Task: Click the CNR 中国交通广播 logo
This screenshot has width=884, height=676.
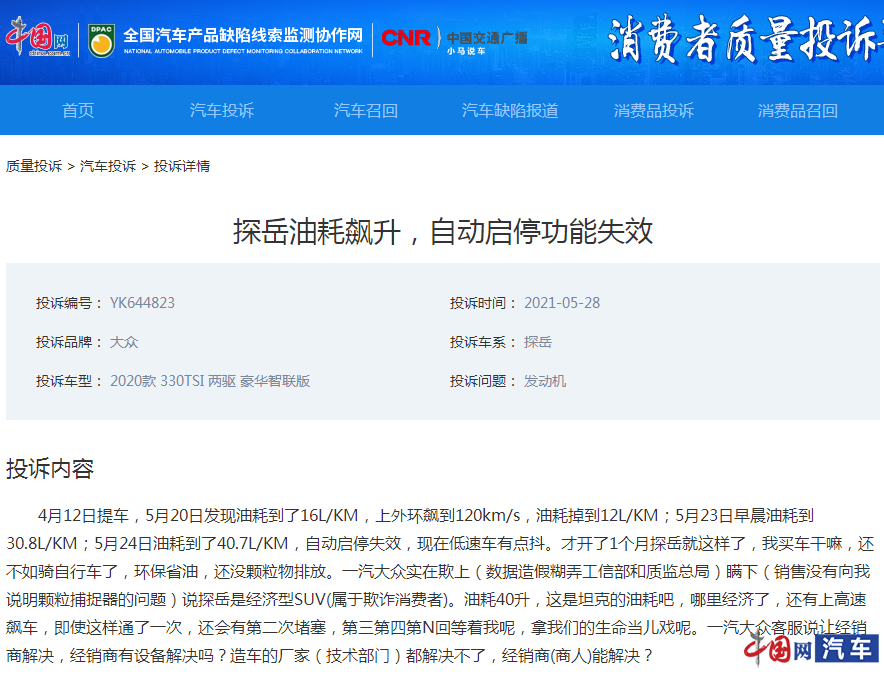Action: click(x=454, y=39)
